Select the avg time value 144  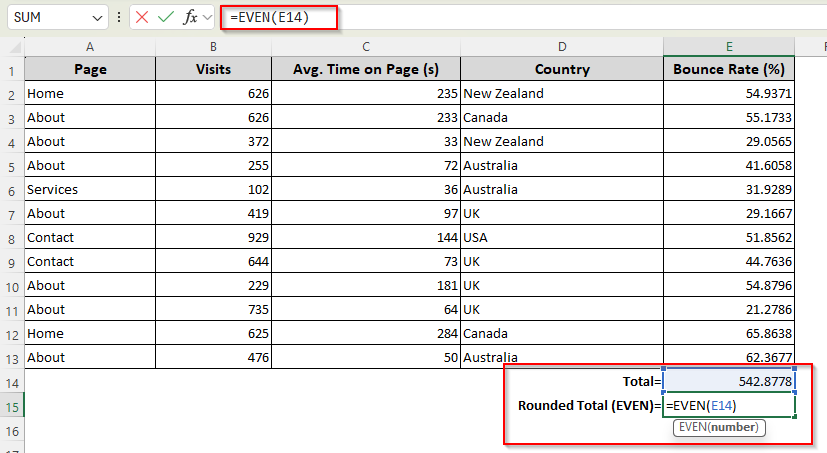[x=366, y=237]
